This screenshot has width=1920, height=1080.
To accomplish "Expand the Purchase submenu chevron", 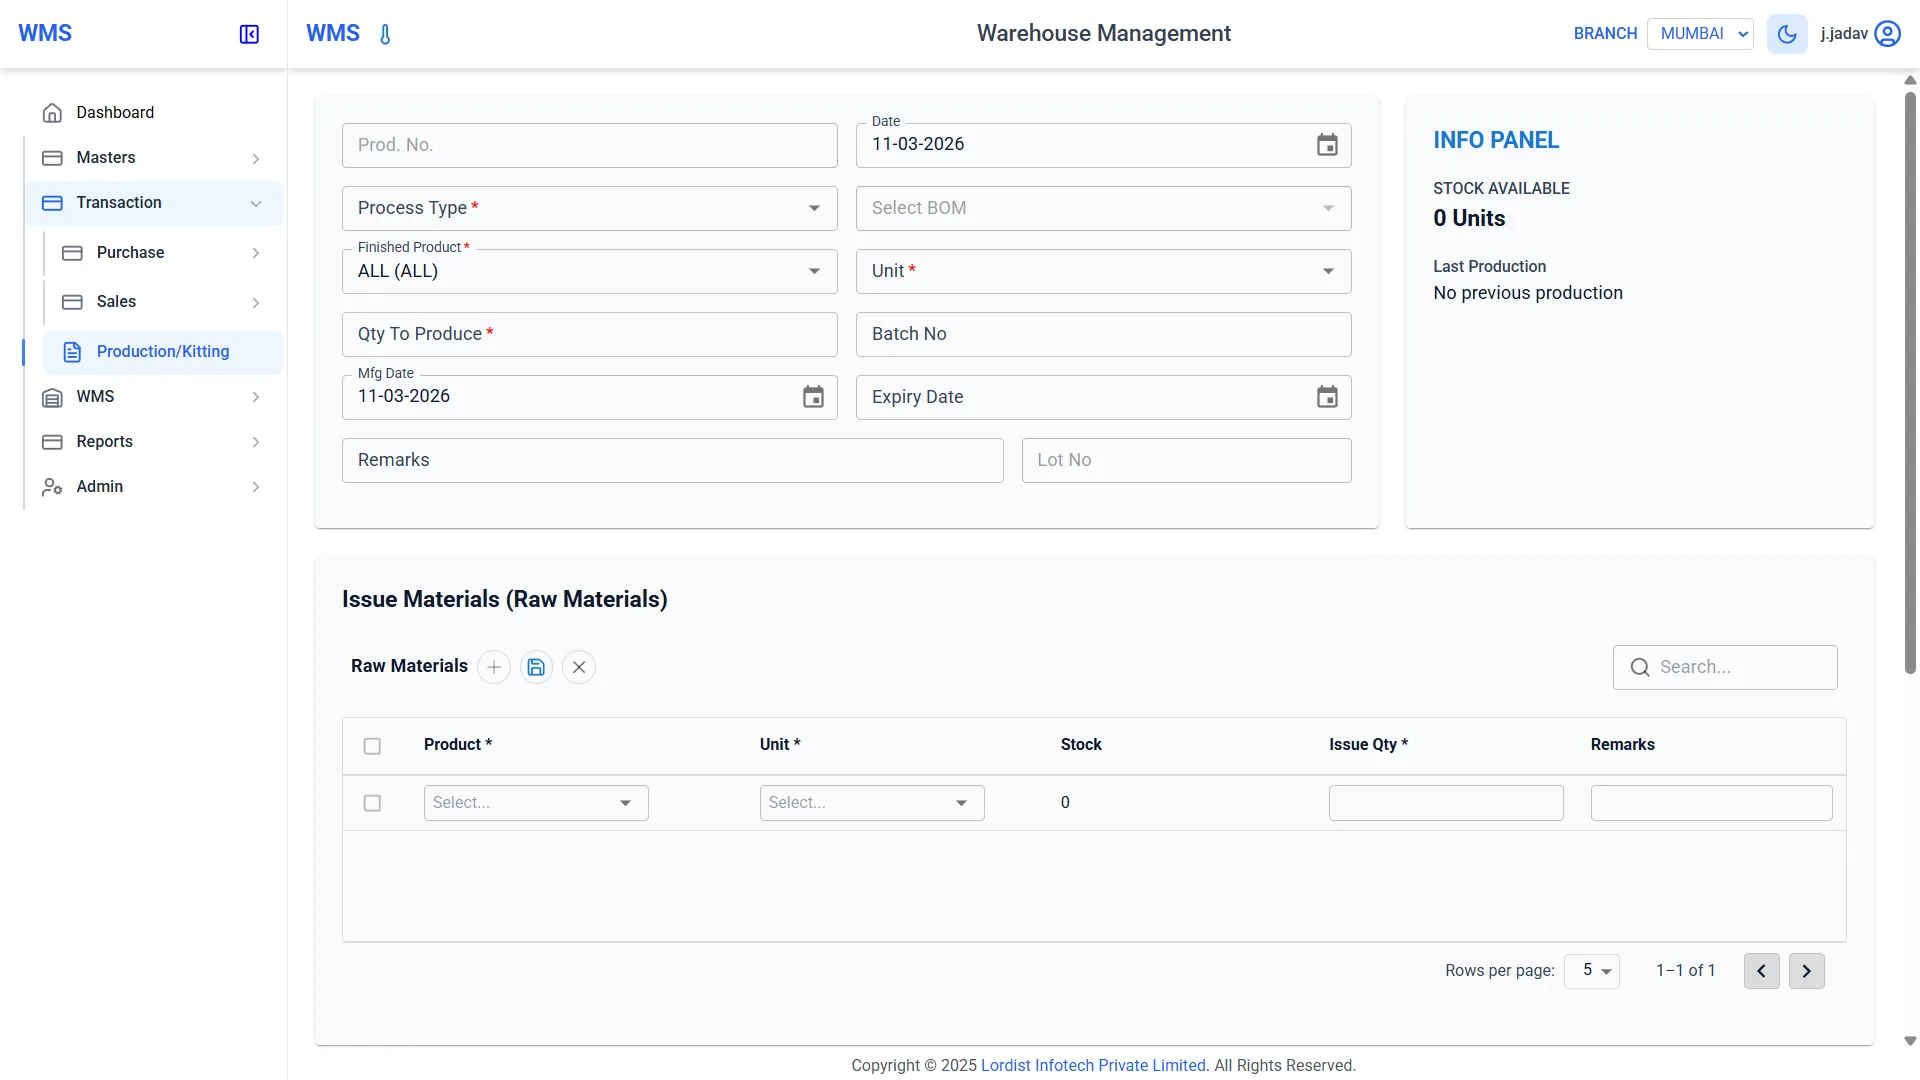I will click(256, 254).
